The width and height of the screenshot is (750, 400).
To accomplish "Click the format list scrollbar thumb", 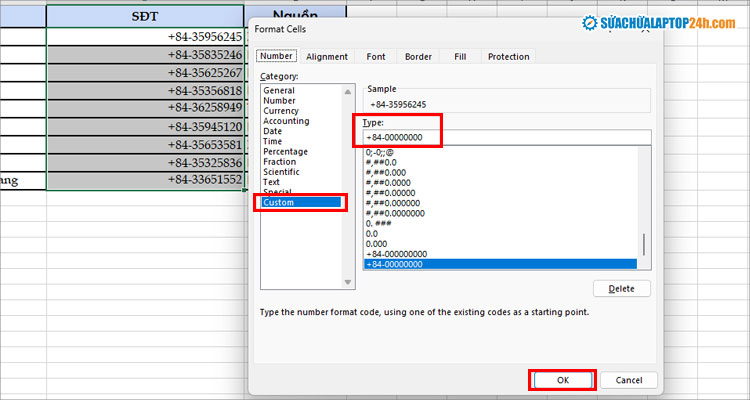I will point(644,245).
